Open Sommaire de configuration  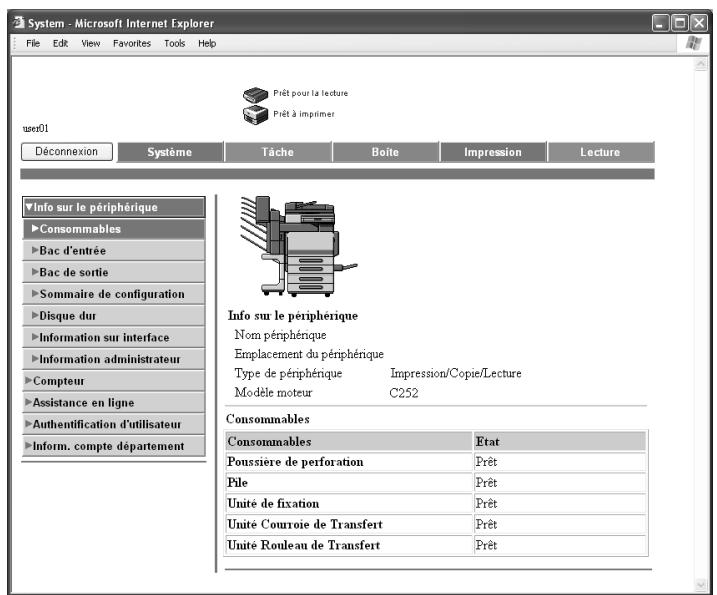(x=114, y=294)
